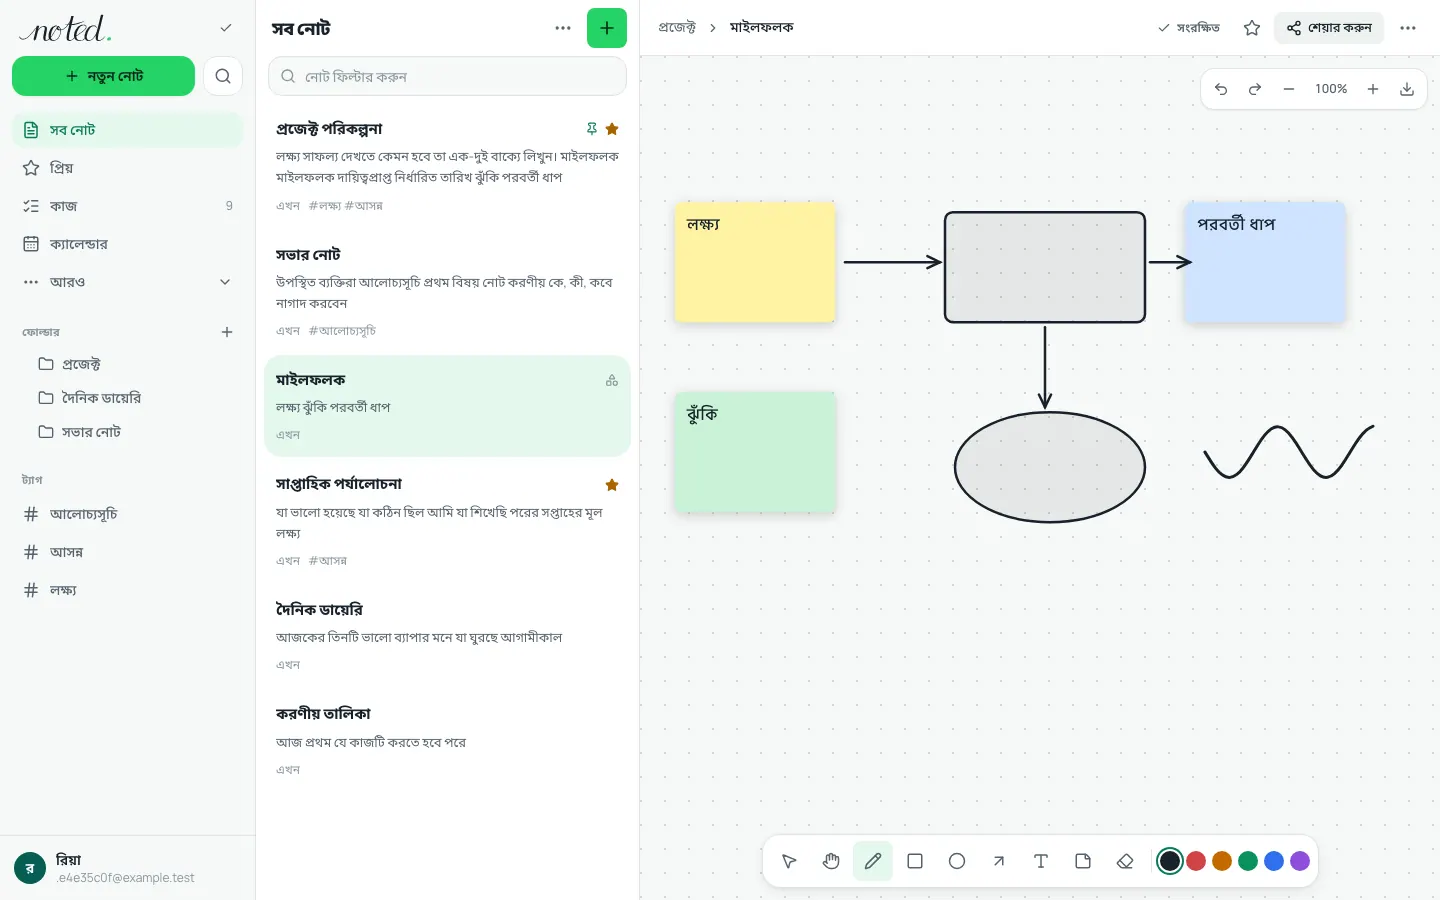1440x900 pixels.
Task: Pick the sticky note tool
Action: [x=1082, y=861]
